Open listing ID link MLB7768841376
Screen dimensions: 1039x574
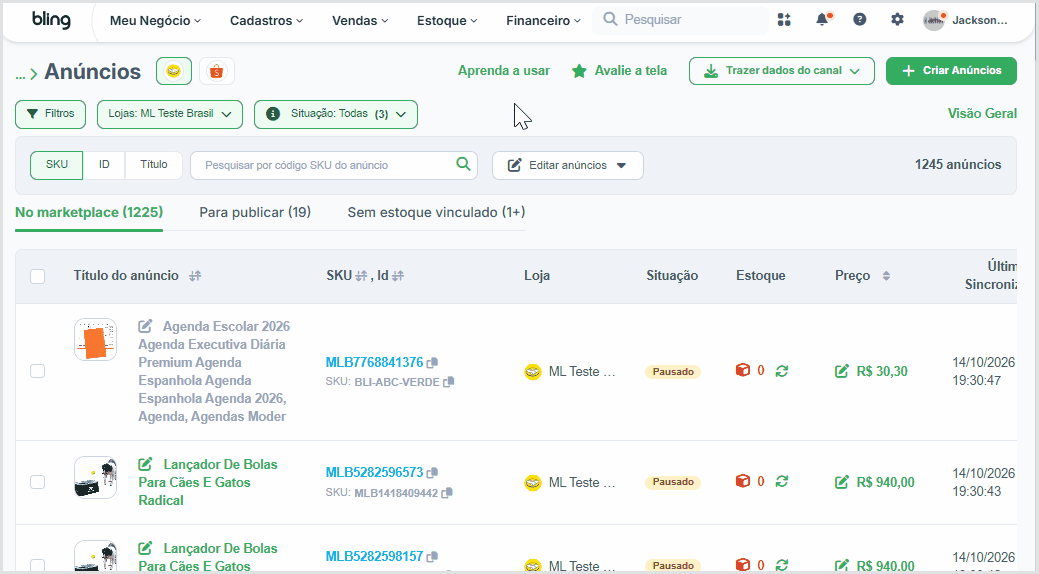click(x=374, y=363)
